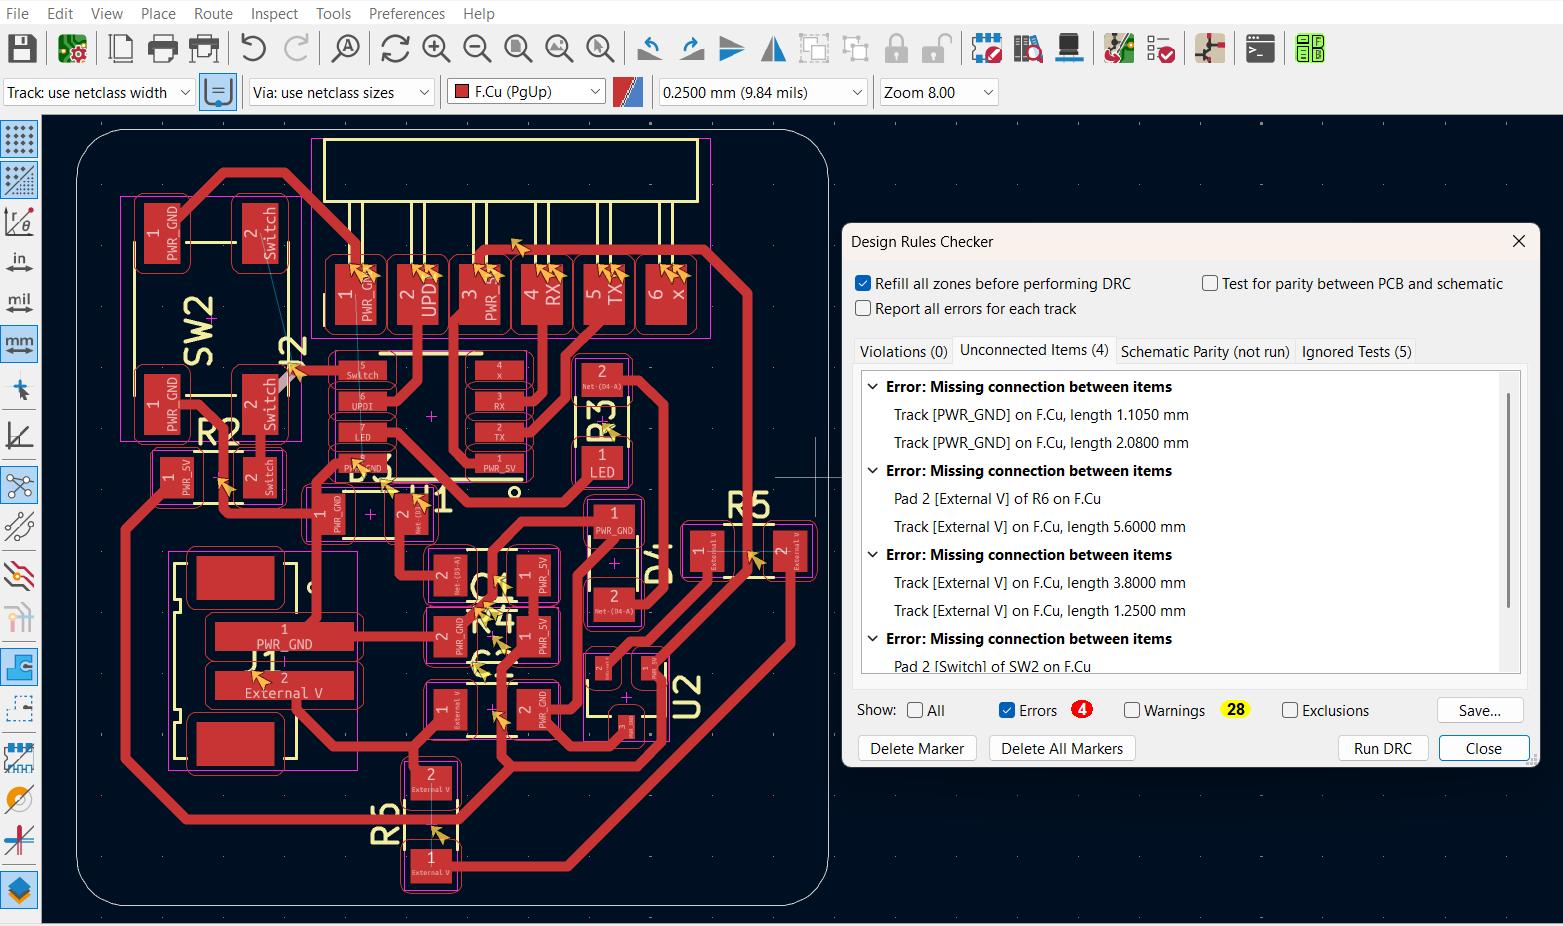Toggle auto track width button

click(x=218, y=92)
